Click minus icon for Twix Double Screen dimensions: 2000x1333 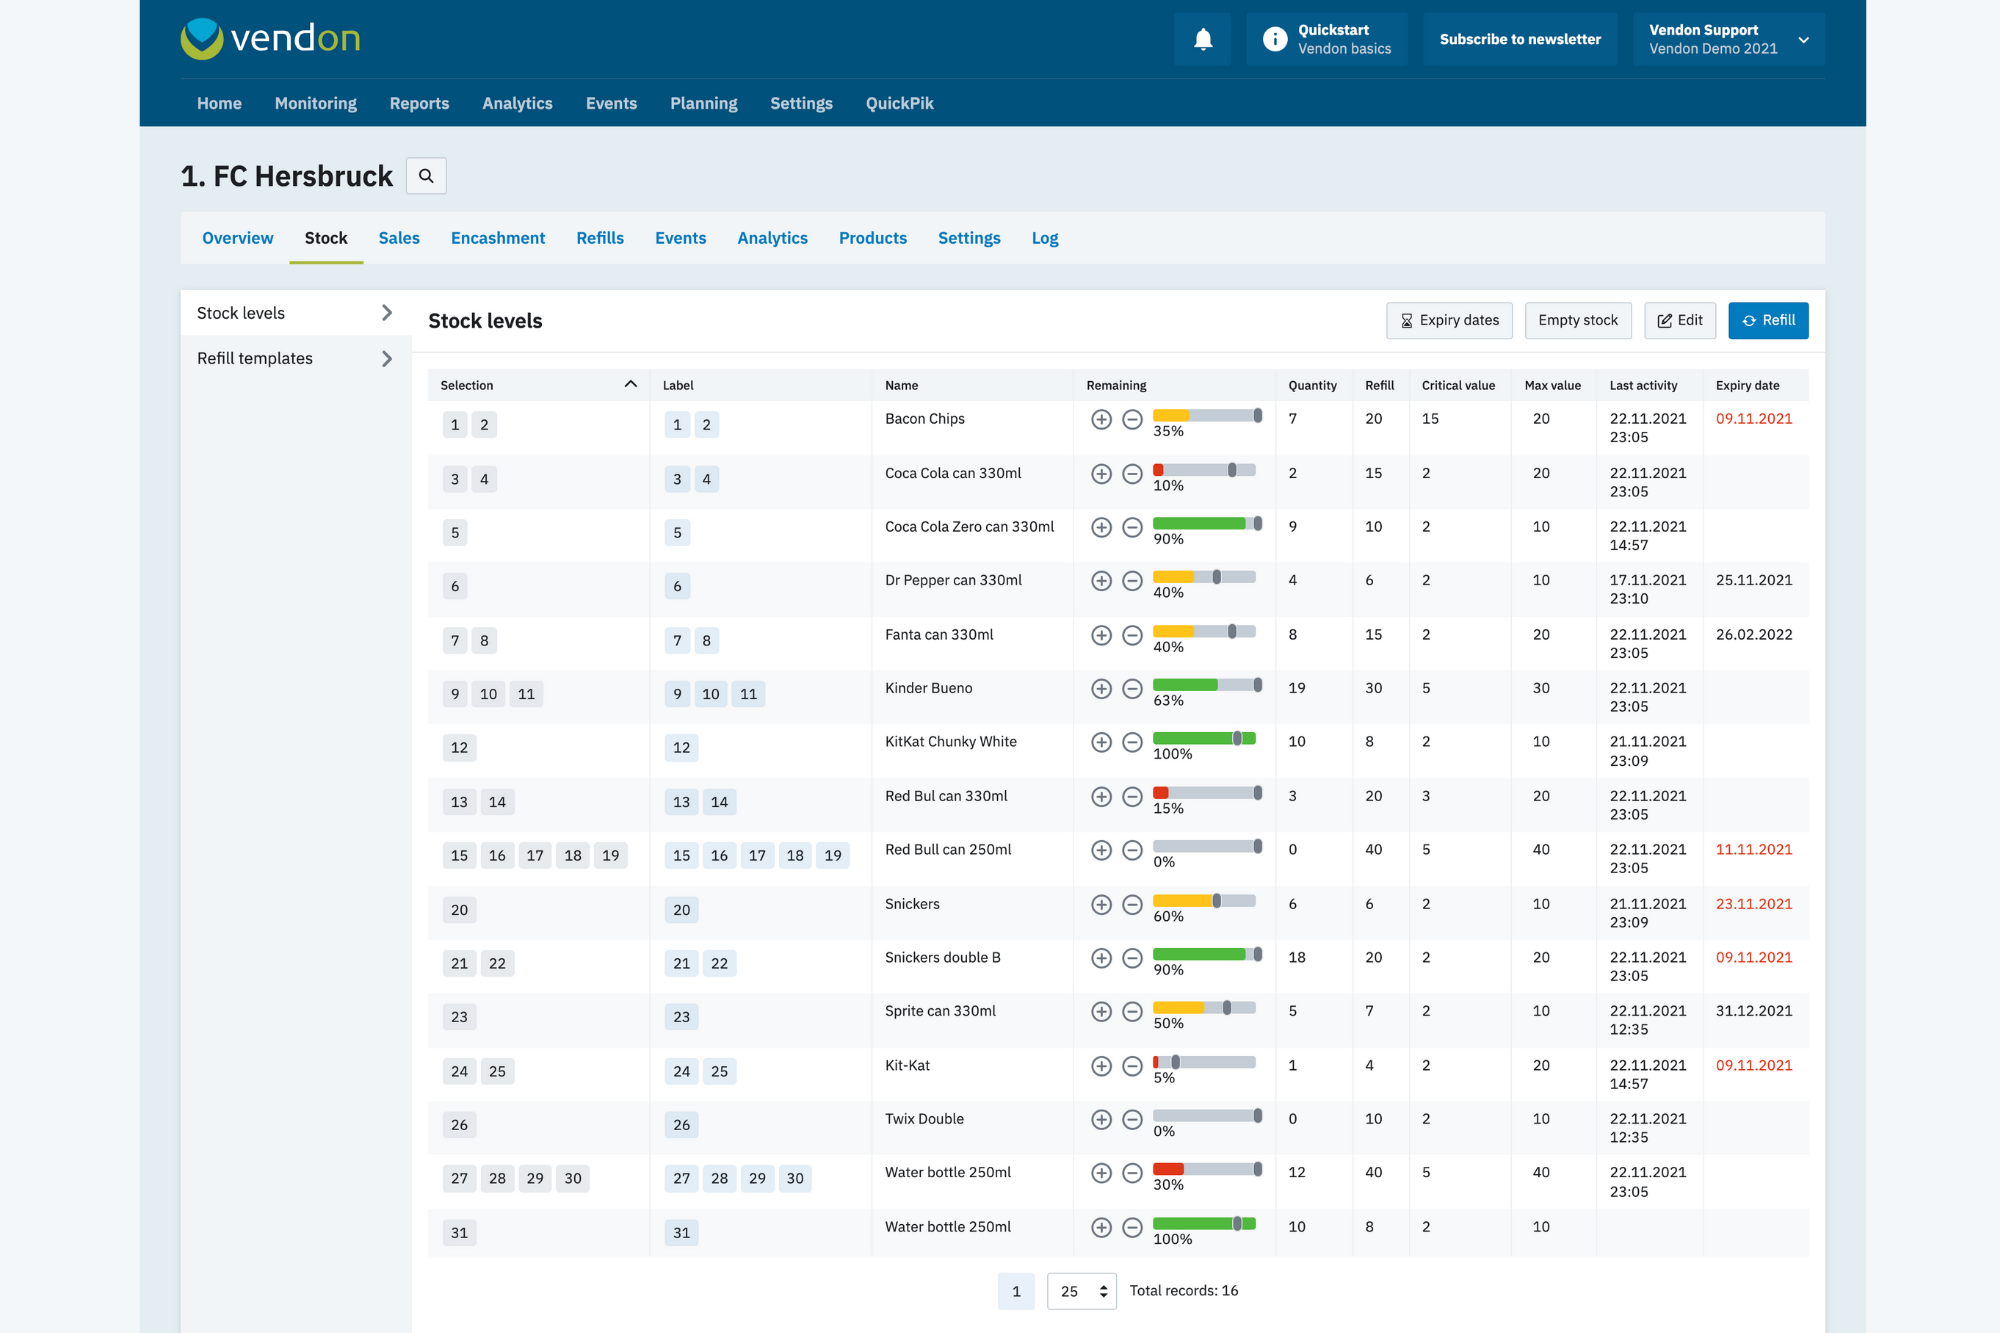1132,1120
